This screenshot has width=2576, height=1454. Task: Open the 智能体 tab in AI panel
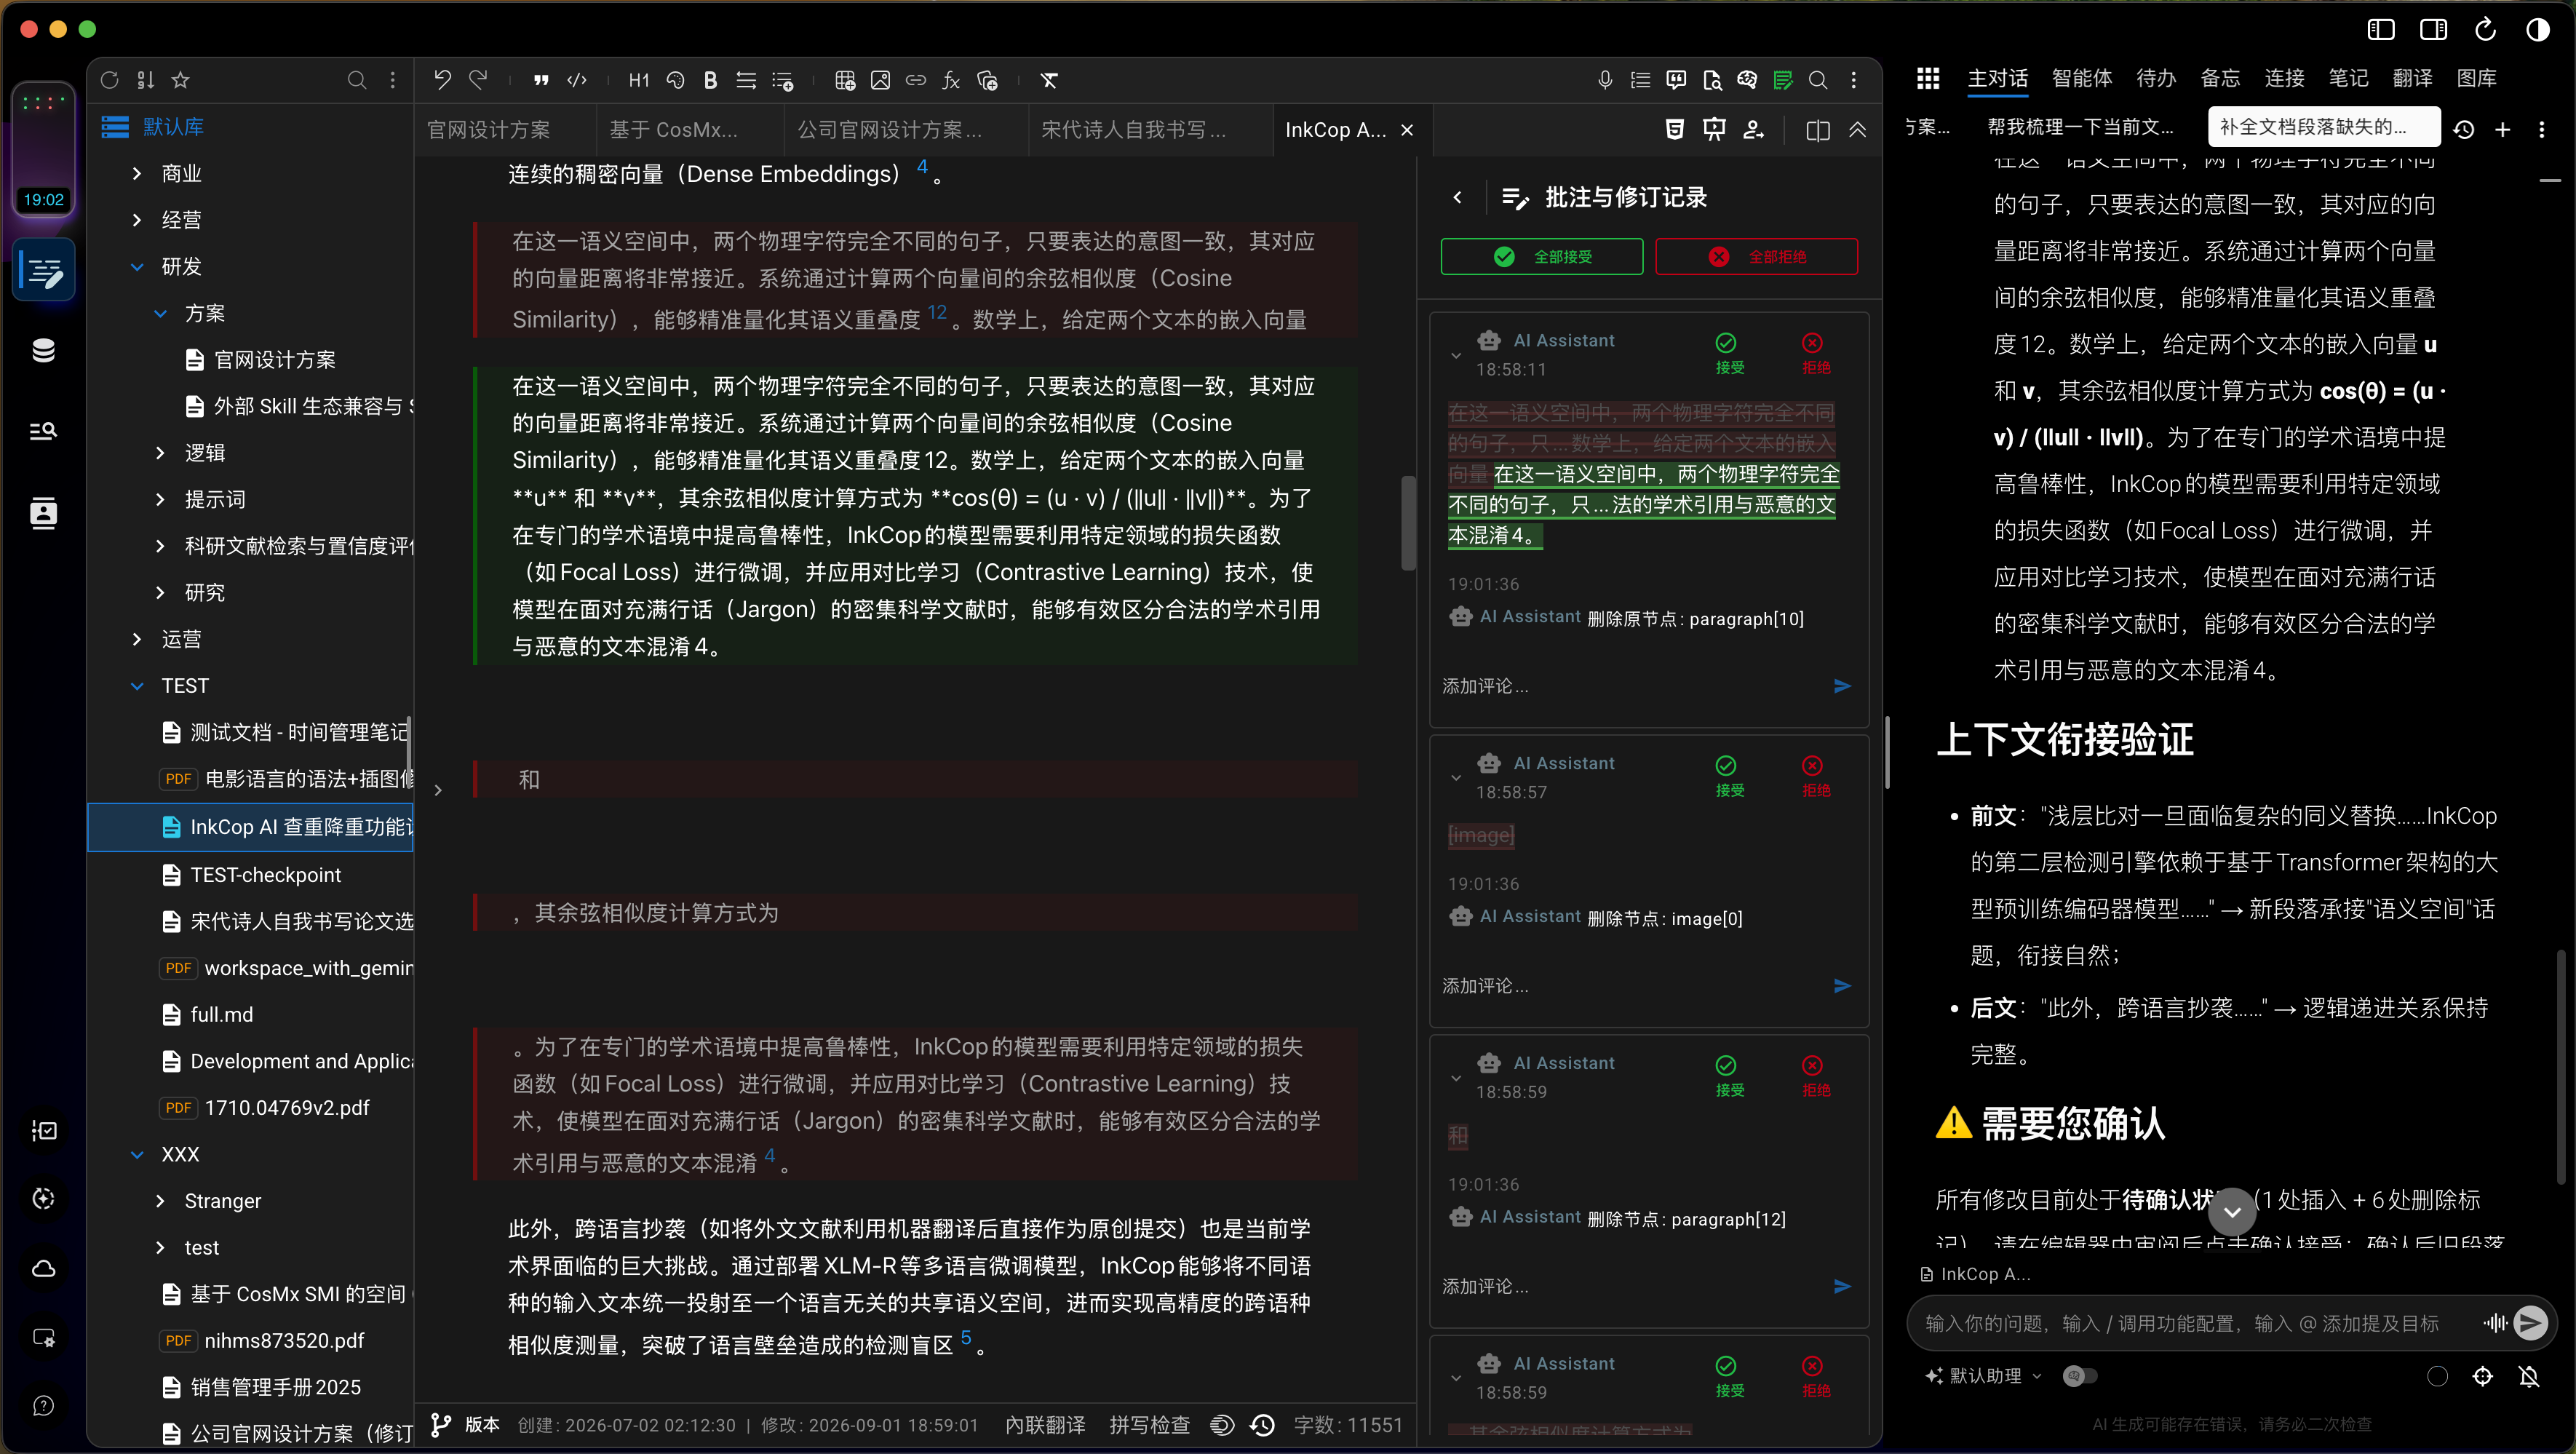coord(2082,78)
